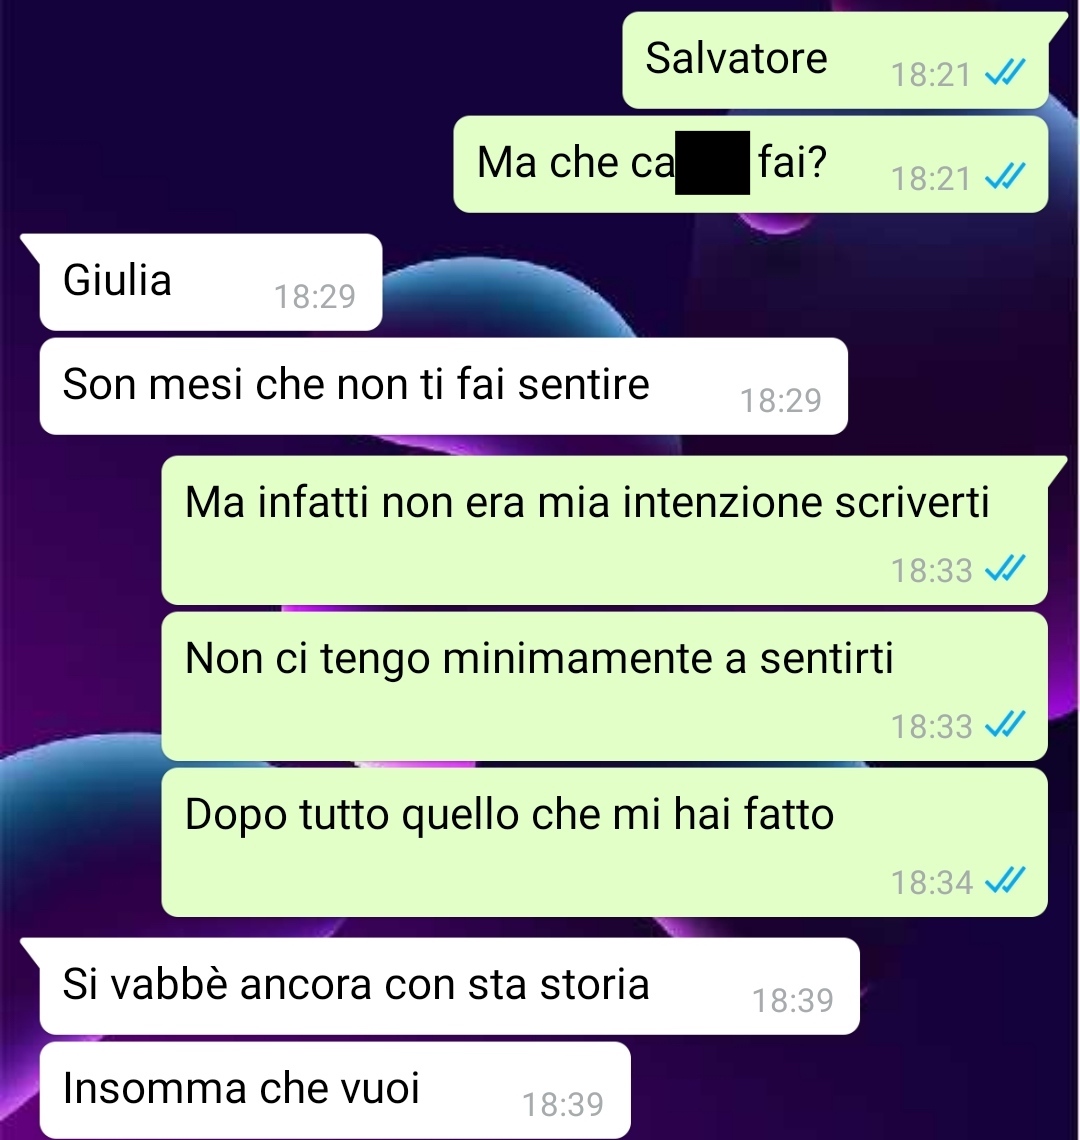Tap the 18:29 timestamp on the Giulia message
Image resolution: width=1080 pixels, height=1140 pixels.
[314, 297]
